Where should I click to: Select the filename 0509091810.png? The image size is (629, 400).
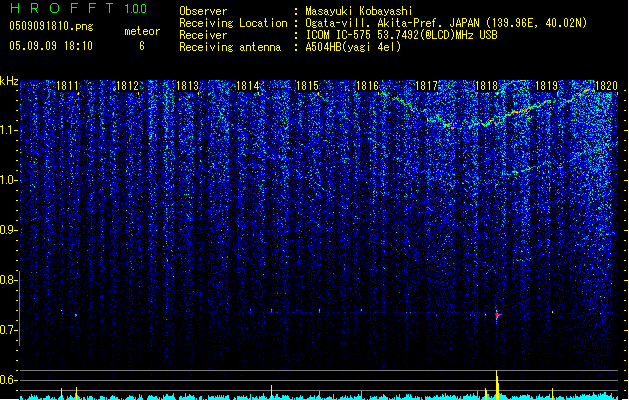click(x=51, y=27)
